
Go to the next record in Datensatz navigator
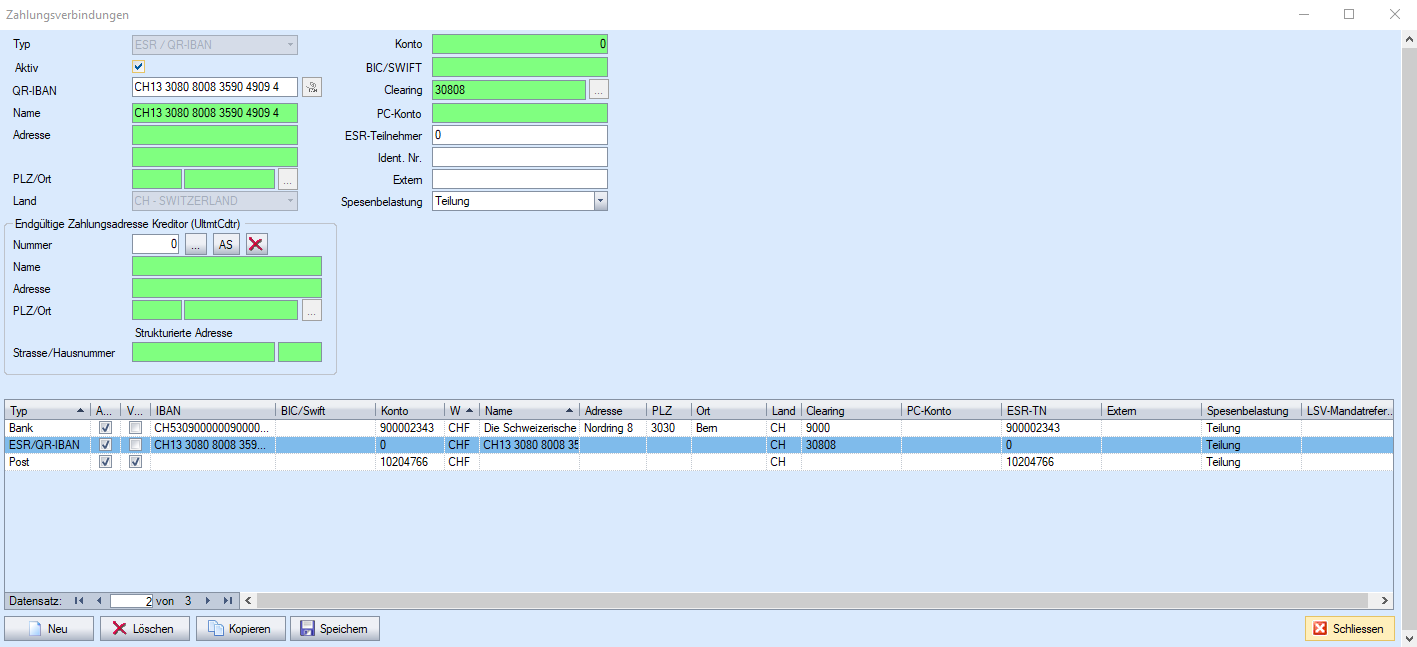[x=207, y=601]
